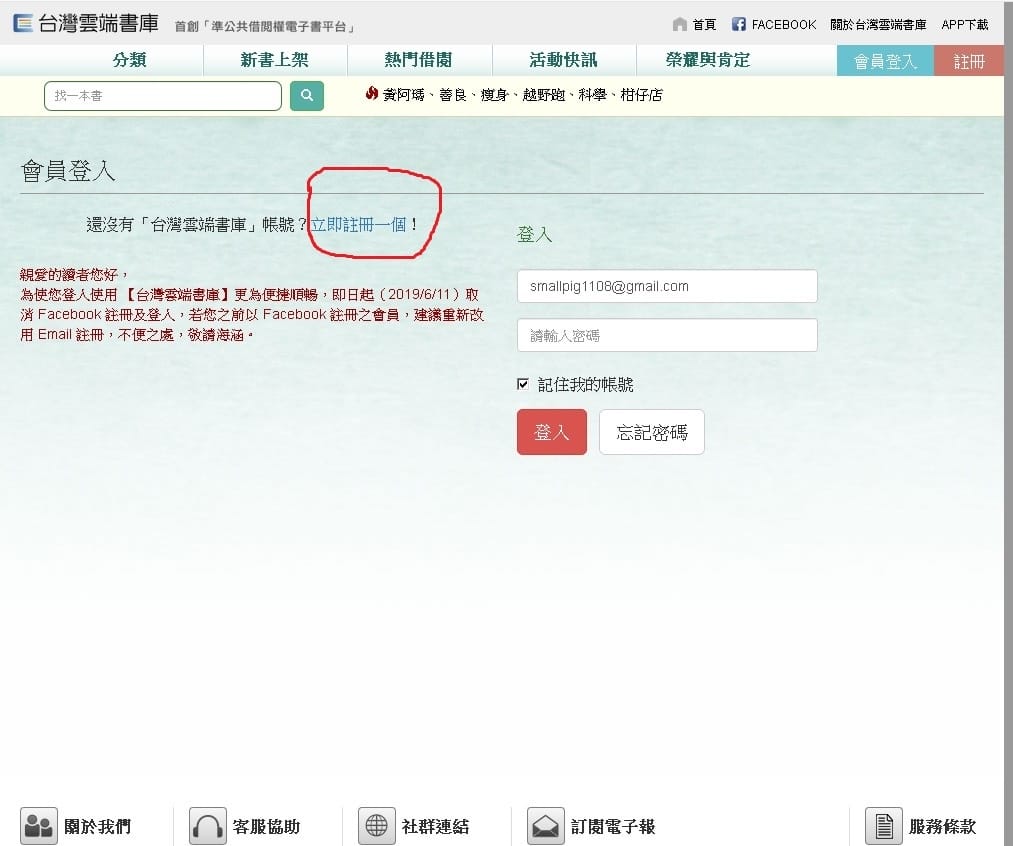The height and width of the screenshot is (846, 1013).
Task: Click the 台灣雲端書庫 site title text
Action: point(98,23)
